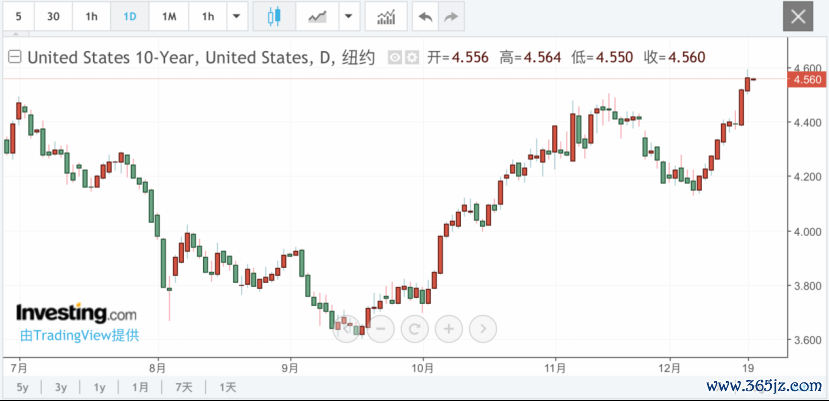Open the indicators chart icon
Screen dimensions: 829x401
pos(386,17)
